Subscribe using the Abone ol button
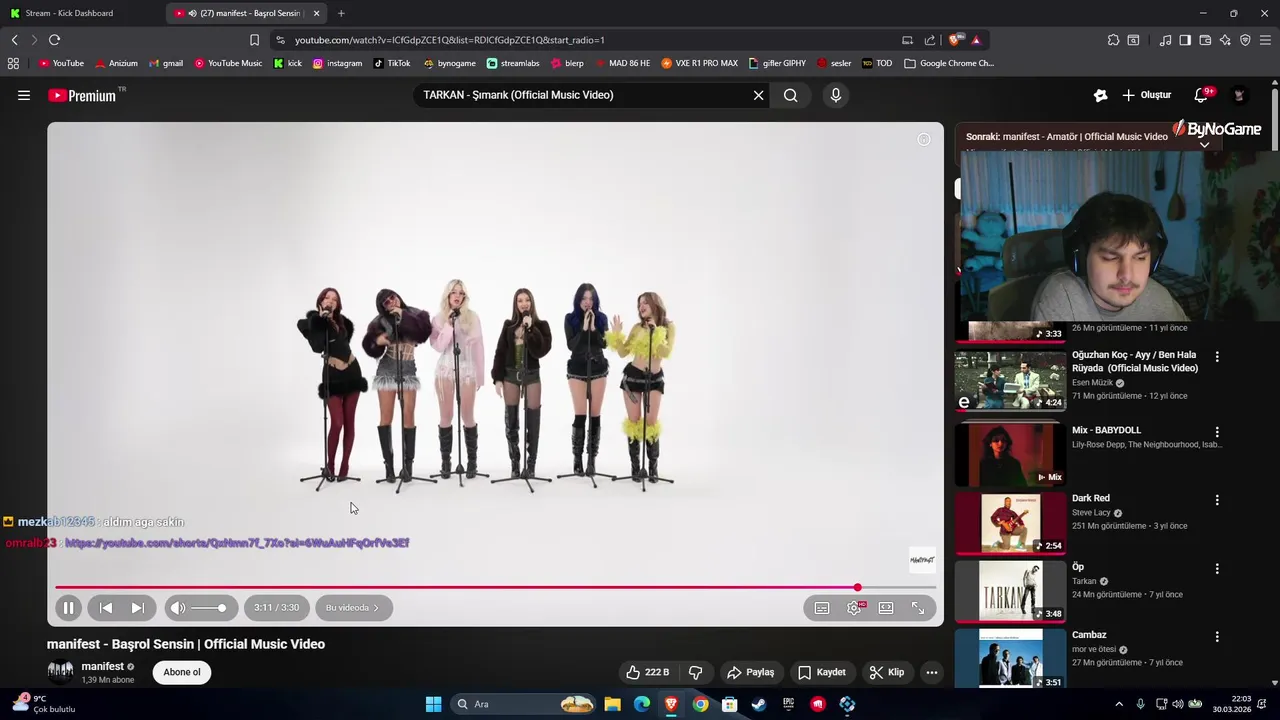1280x720 pixels. [x=182, y=672]
